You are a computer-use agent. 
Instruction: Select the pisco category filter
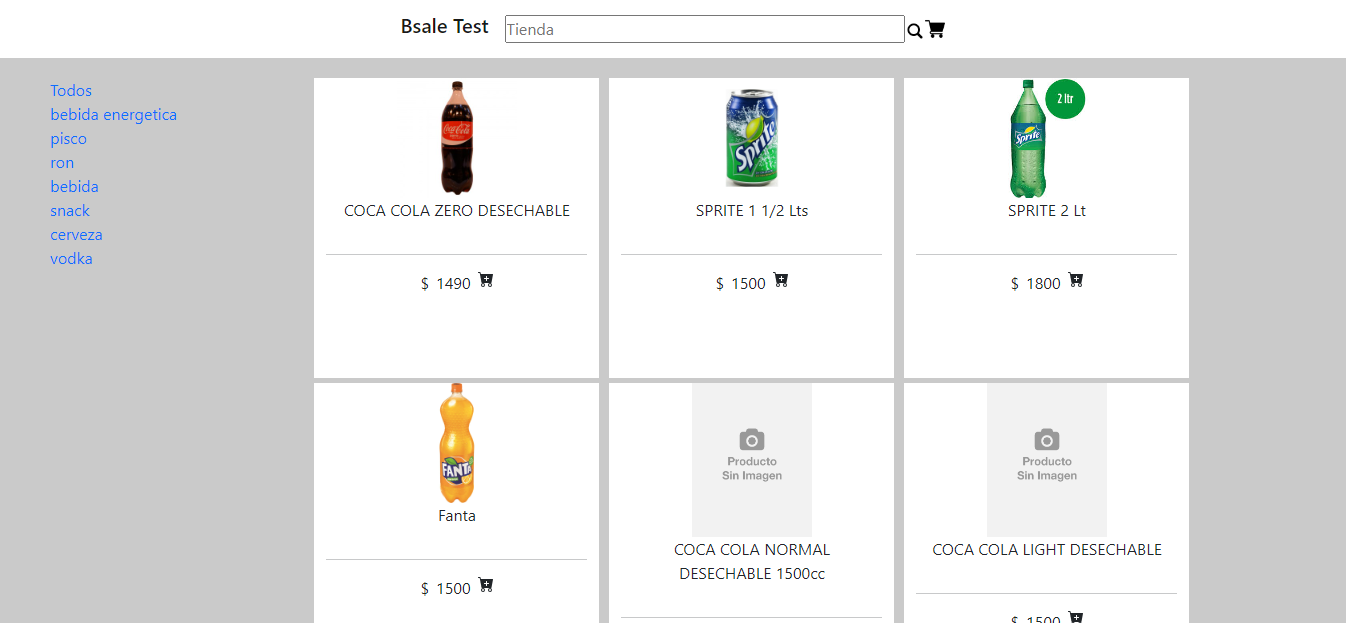coord(68,138)
